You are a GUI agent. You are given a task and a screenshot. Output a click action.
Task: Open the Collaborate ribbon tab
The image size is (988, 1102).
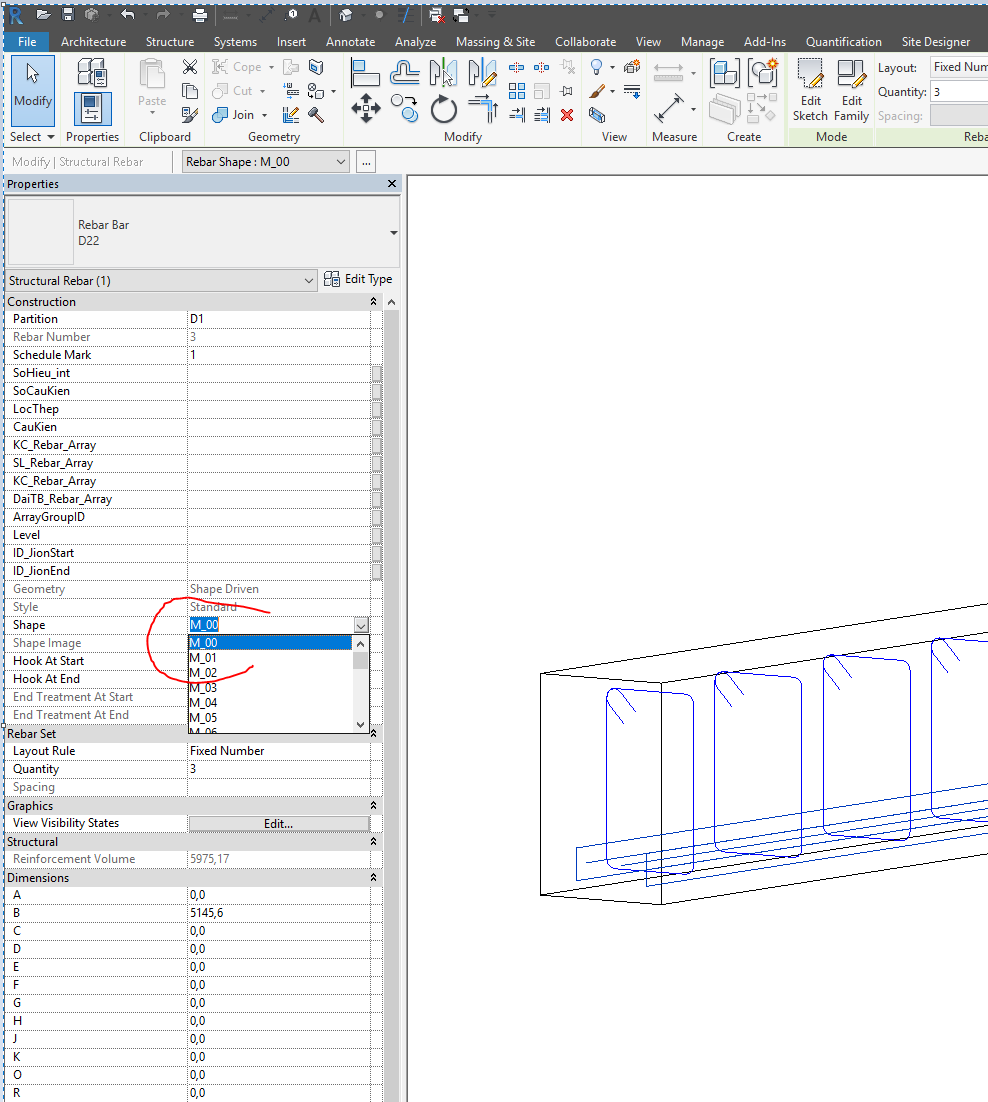click(585, 41)
